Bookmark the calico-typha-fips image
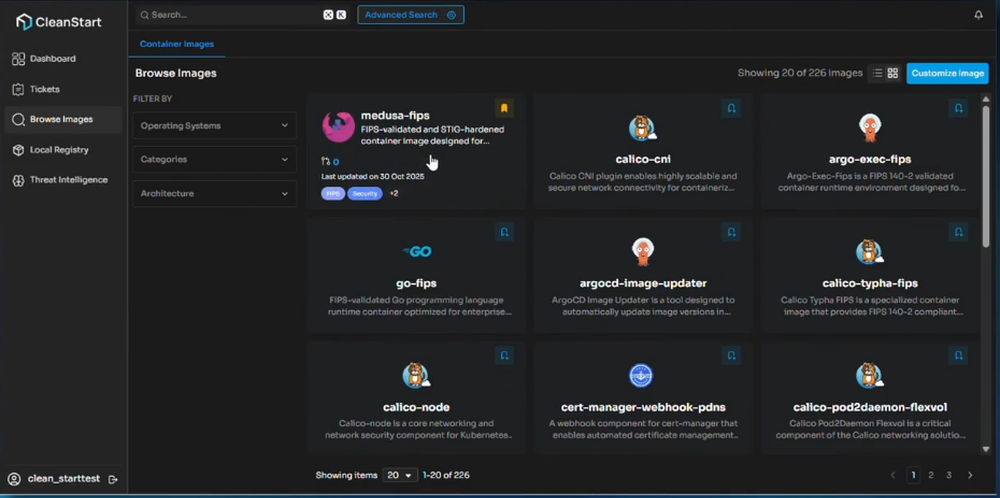This screenshot has height=498, width=1000. click(959, 232)
